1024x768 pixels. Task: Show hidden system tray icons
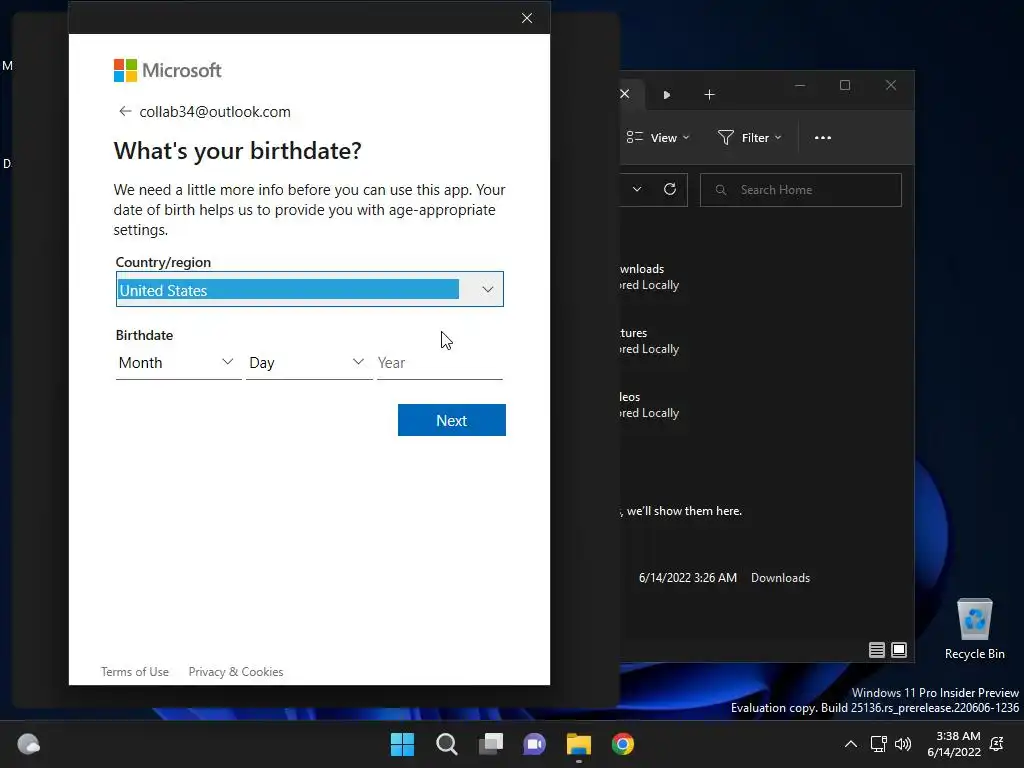point(850,744)
